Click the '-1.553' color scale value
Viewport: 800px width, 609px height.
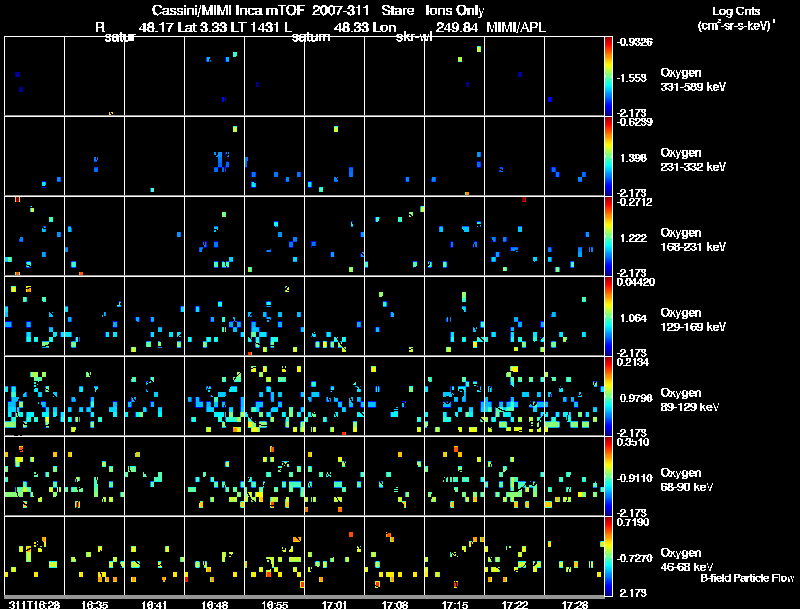coord(632,78)
